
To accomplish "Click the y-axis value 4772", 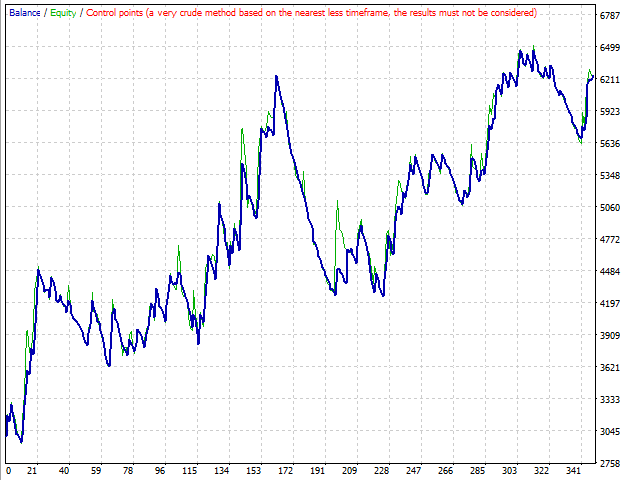I will (610, 240).
